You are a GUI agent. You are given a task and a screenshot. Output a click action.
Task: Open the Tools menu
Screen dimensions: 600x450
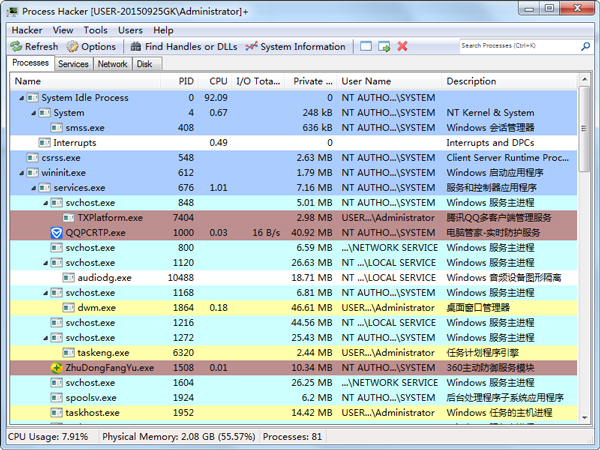[96, 30]
